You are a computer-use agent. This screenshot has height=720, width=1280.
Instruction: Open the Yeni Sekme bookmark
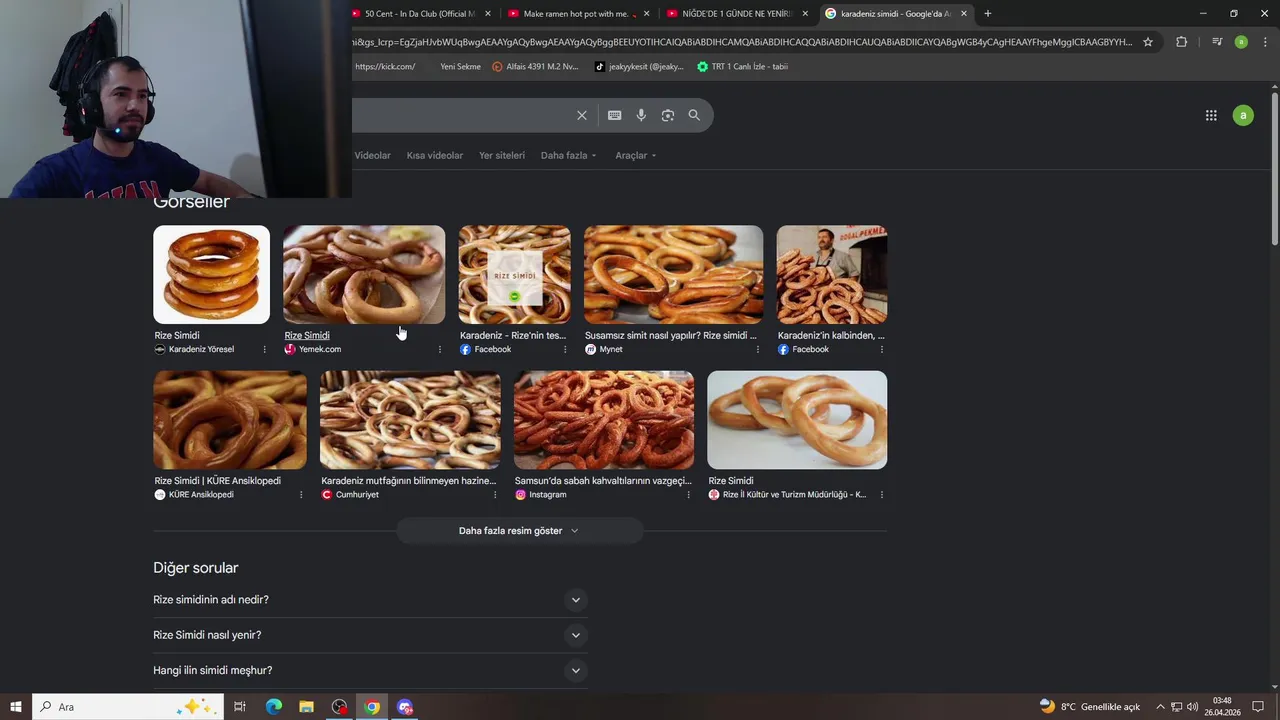click(460, 66)
